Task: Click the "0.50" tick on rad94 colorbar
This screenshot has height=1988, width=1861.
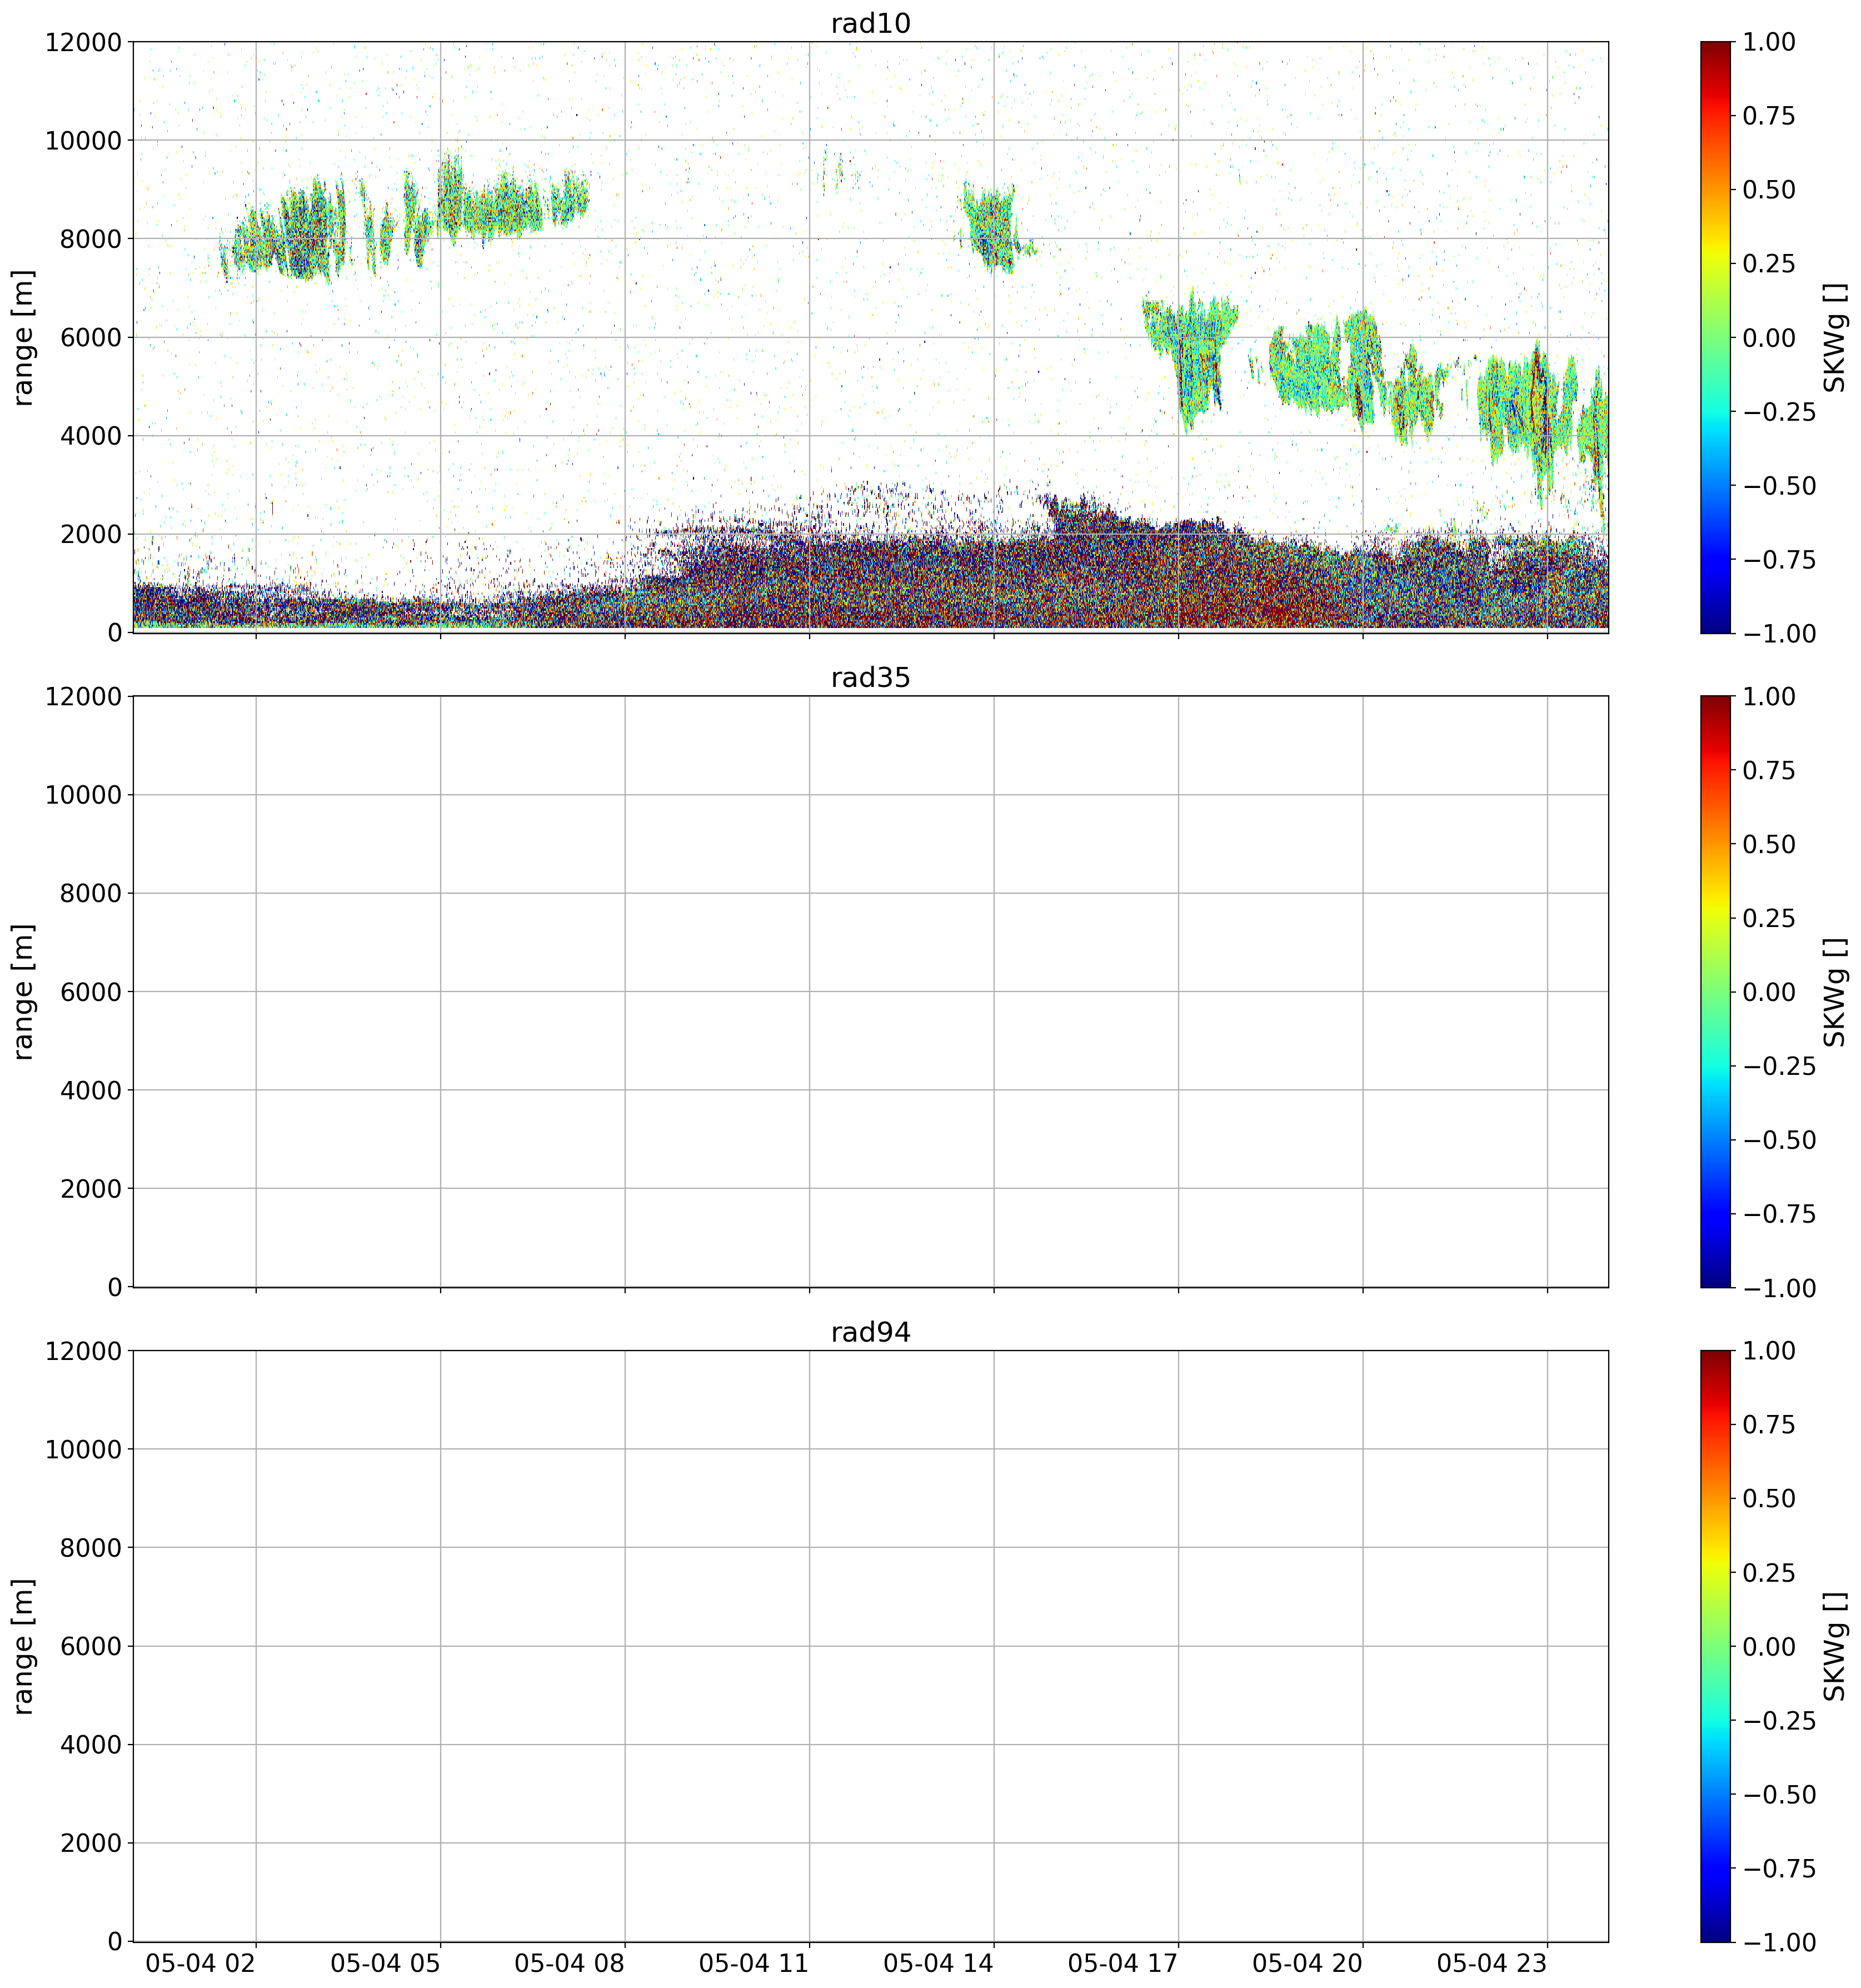Action: (x=1769, y=1499)
